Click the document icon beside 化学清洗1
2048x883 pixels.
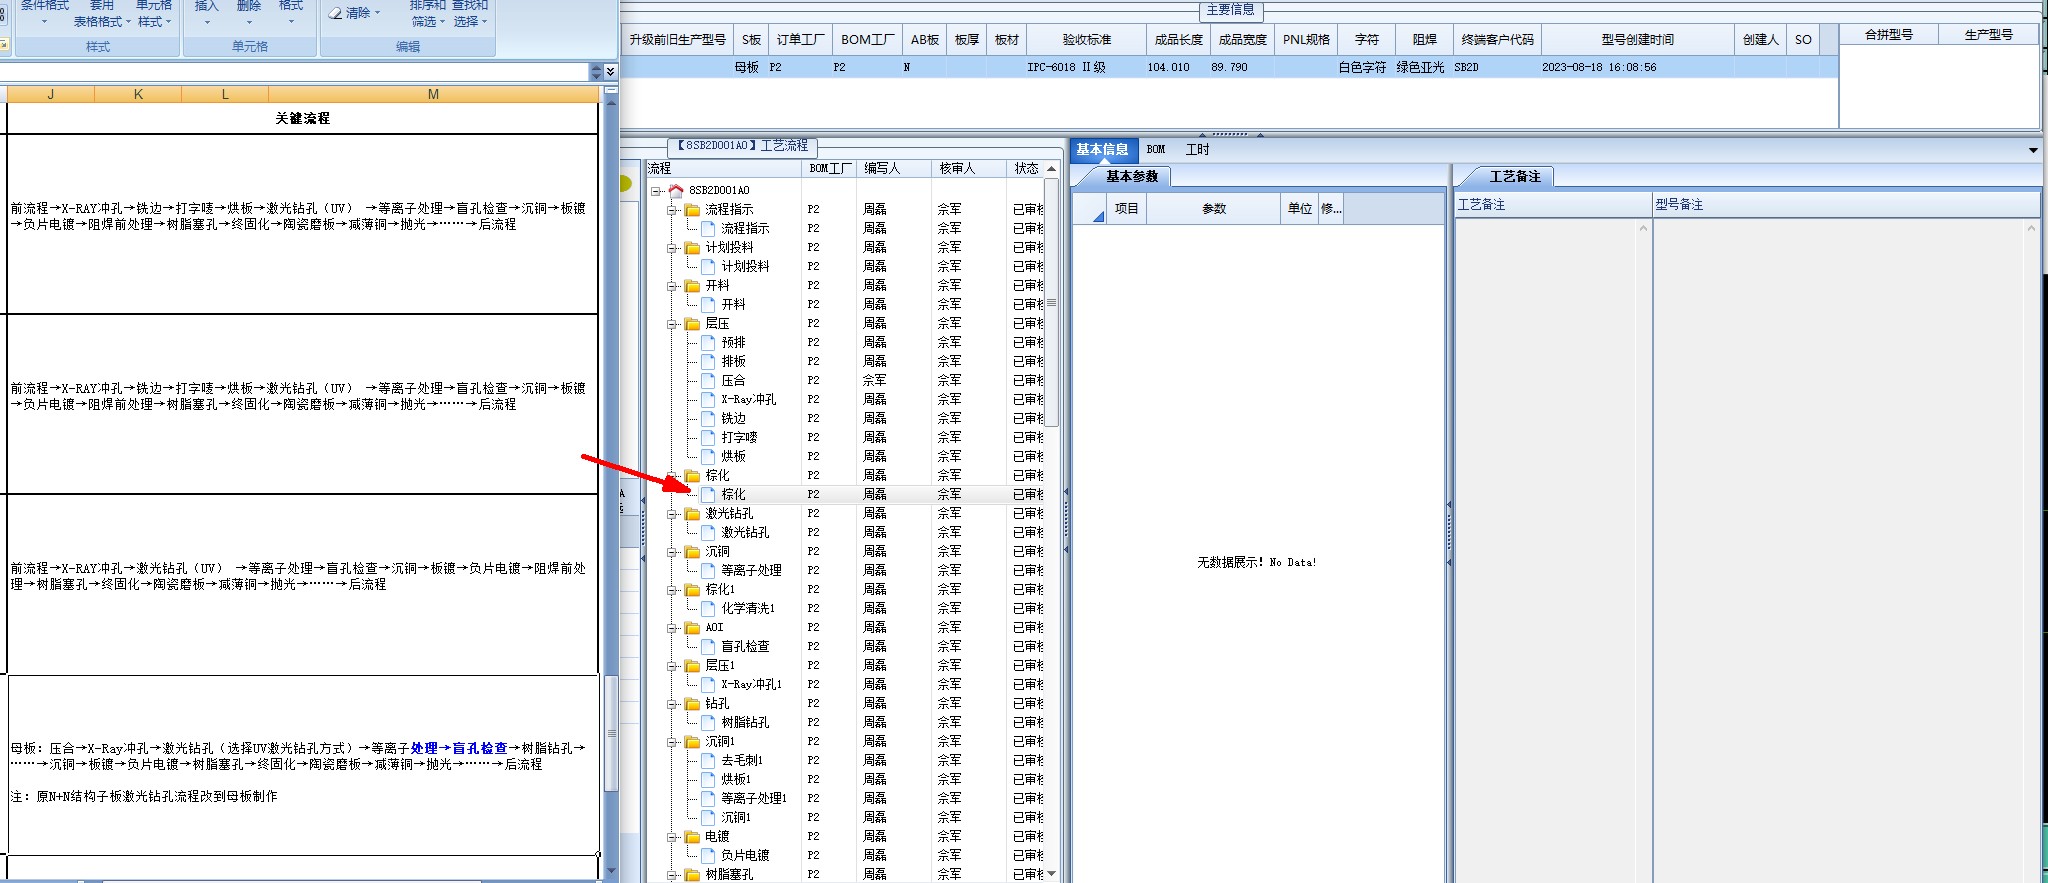coord(708,608)
